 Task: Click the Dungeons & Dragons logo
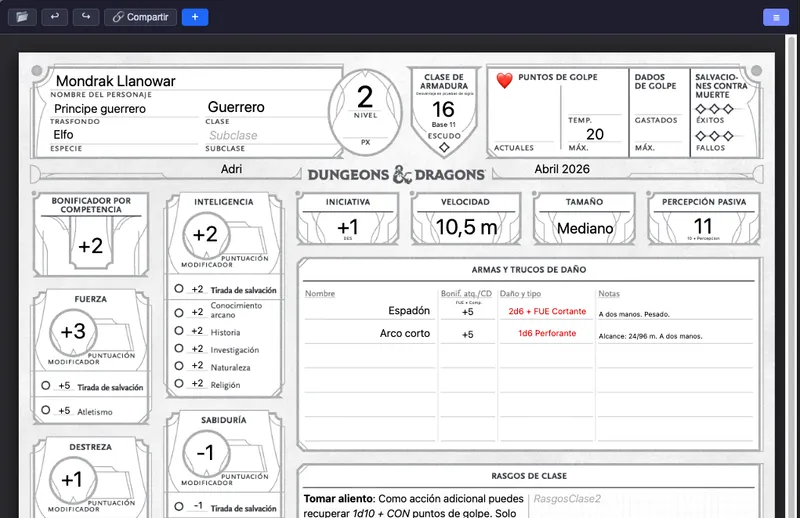click(396, 175)
